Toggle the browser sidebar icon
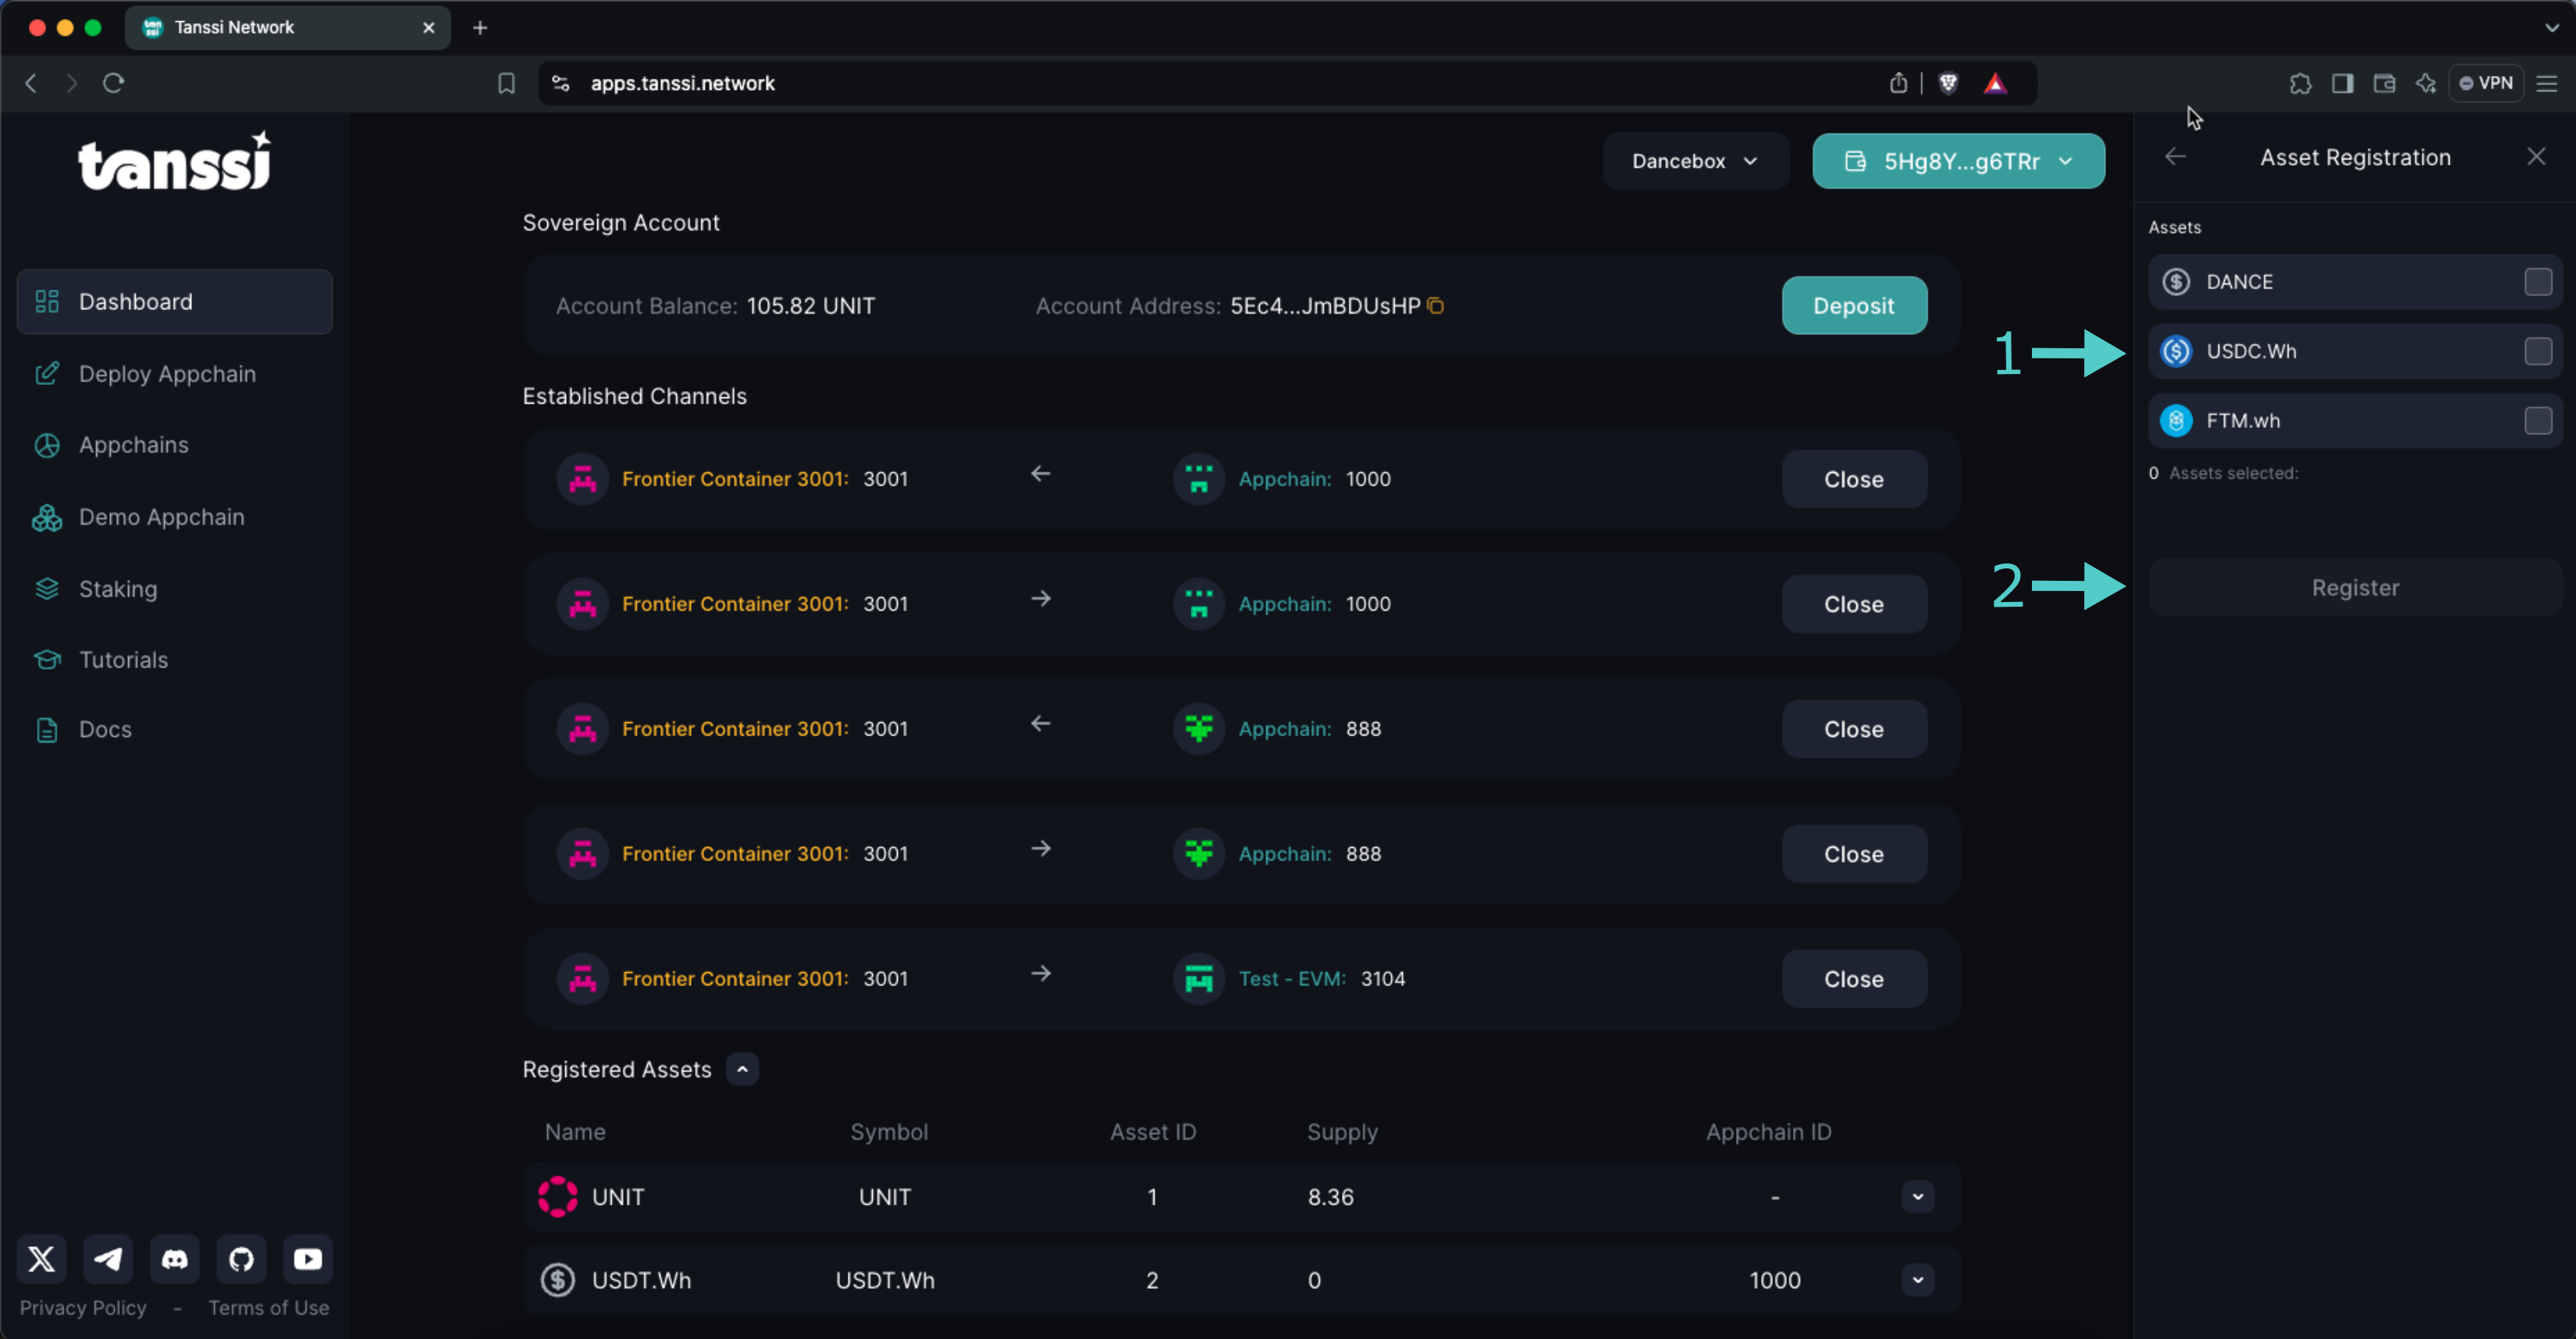Image resolution: width=2576 pixels, height=1339 pixels. click(2342, 83)
